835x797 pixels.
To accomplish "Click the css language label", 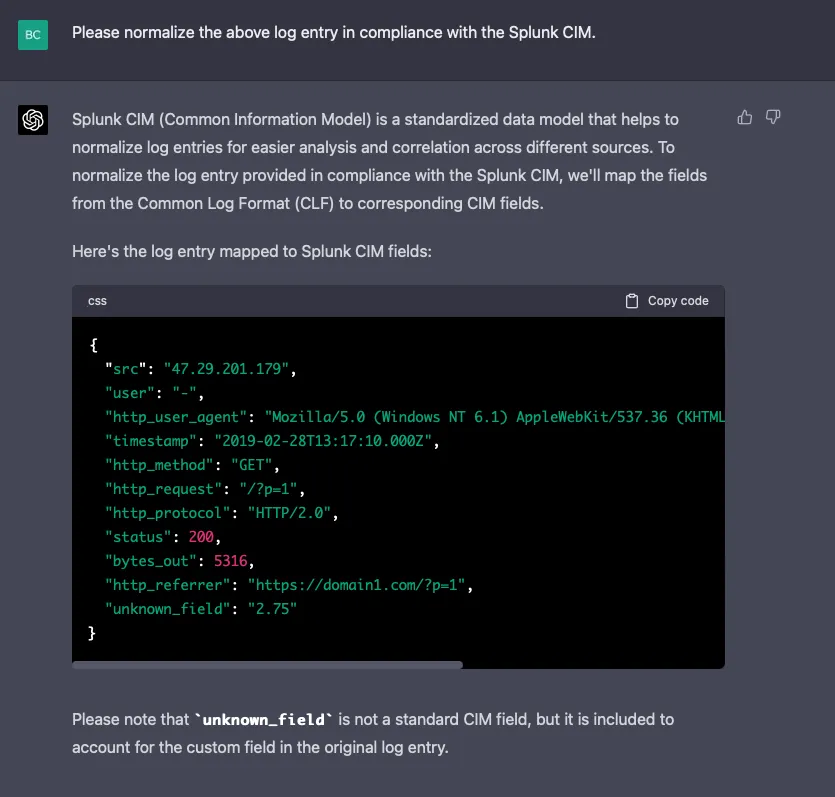I will coord(97,301).
